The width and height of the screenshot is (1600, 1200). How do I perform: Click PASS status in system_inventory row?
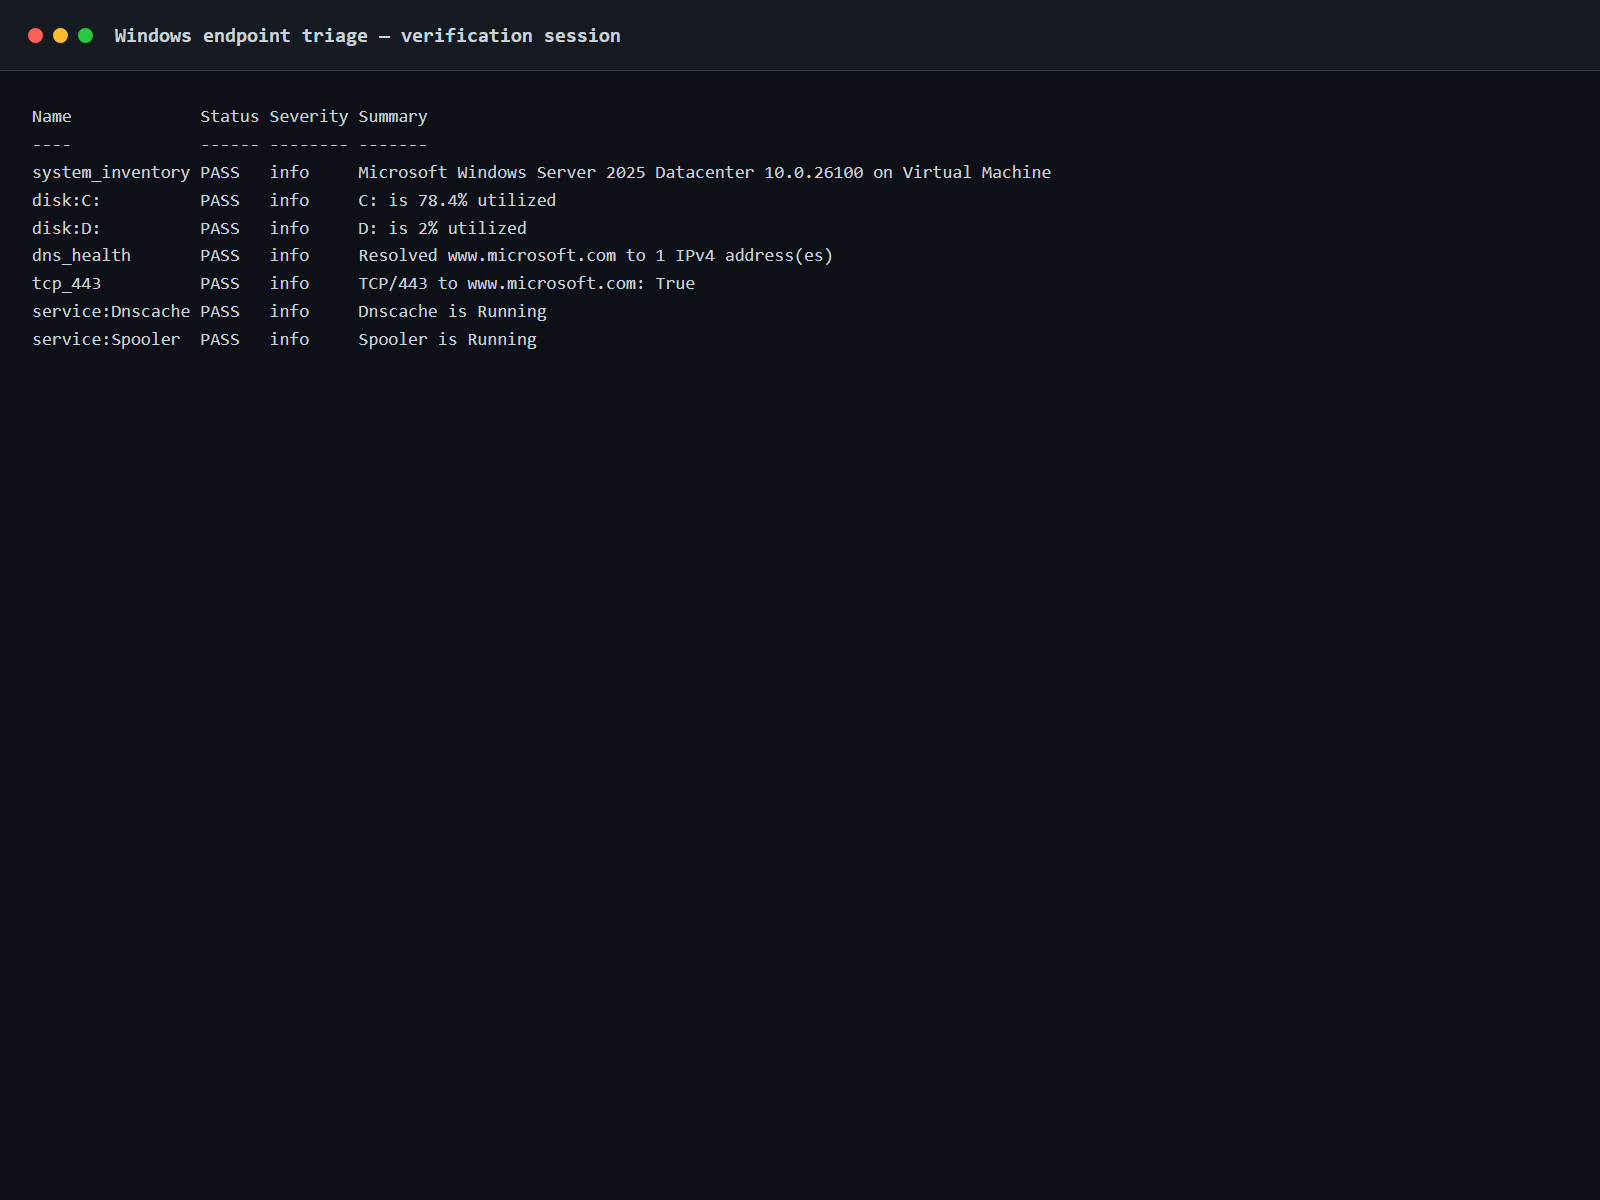220,172
